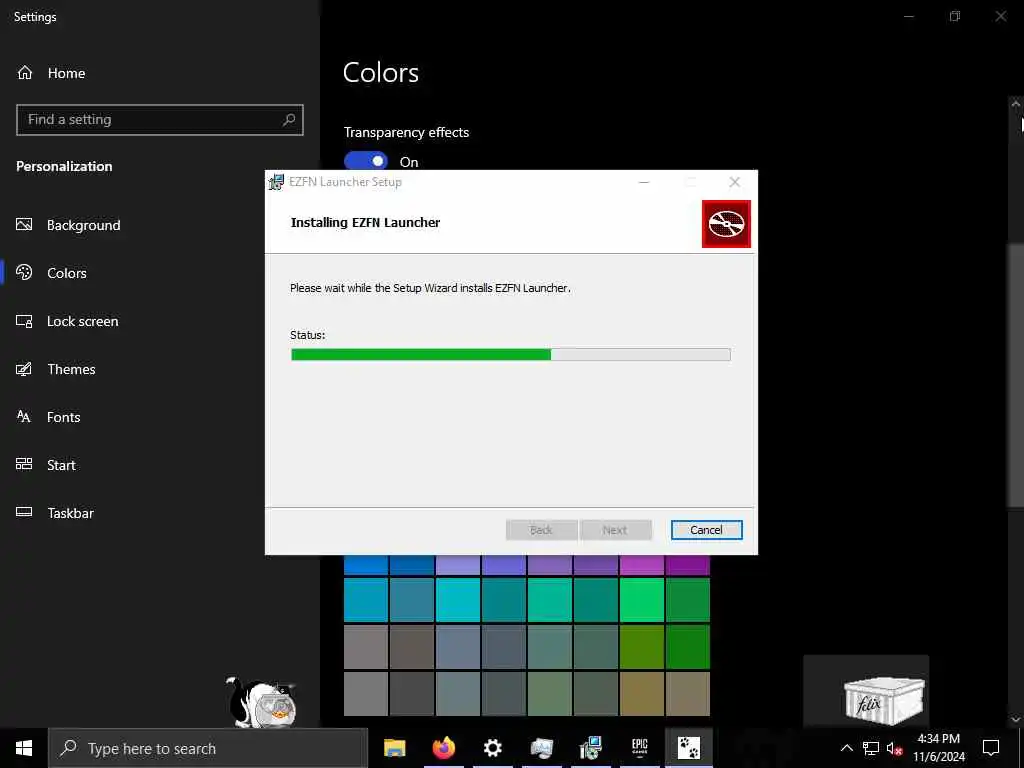Open Start personalization settings
Image resolution: width=1024 pixels, height=768 pixels.
61,465
